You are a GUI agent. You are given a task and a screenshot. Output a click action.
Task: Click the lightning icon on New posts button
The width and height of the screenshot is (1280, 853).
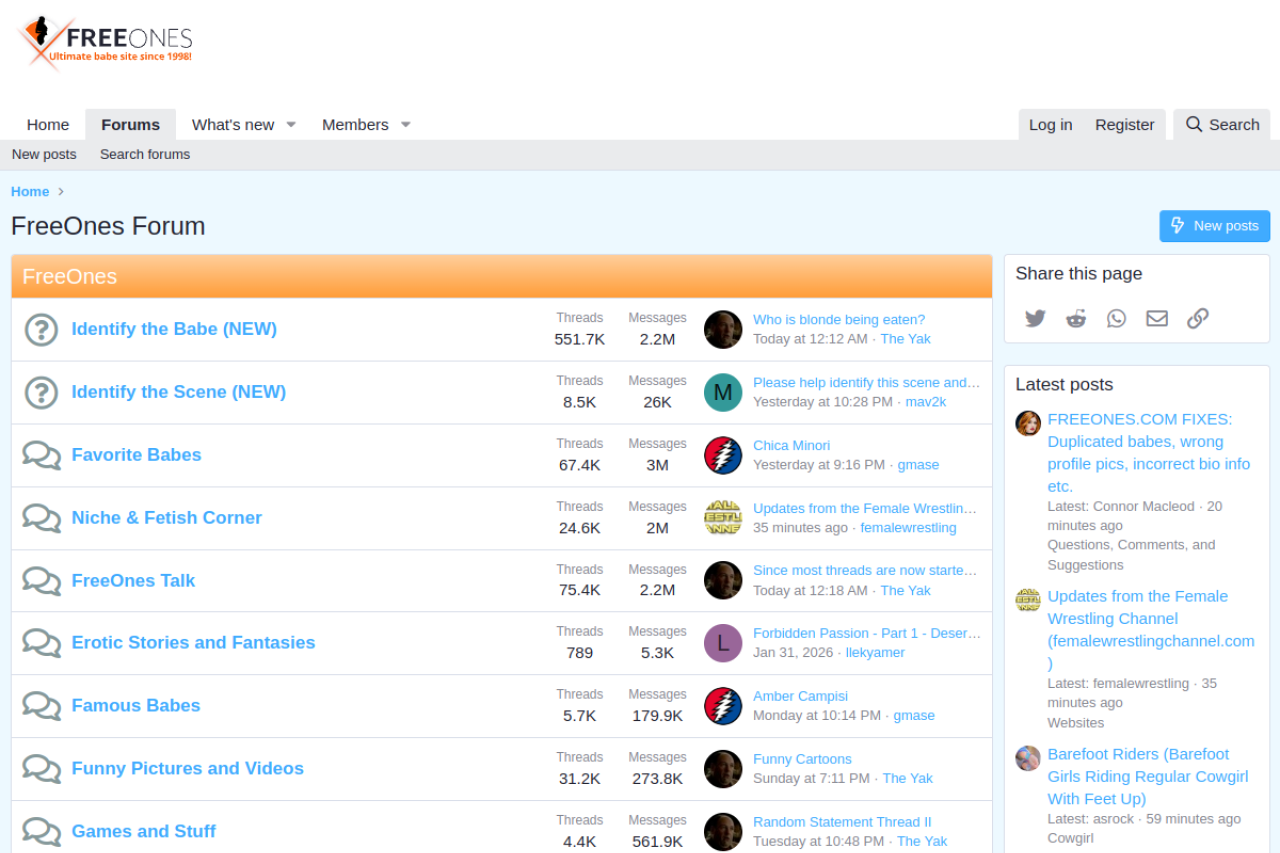click(1178, 226)
